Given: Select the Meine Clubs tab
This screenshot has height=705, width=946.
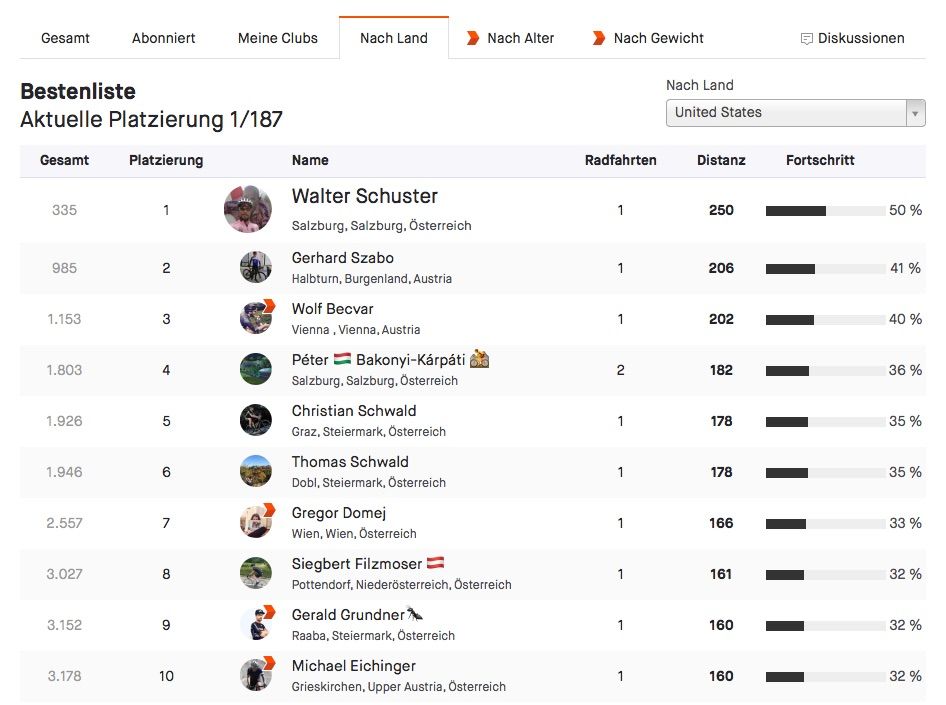Looking at the screenshot, I should tap(278, 38).
